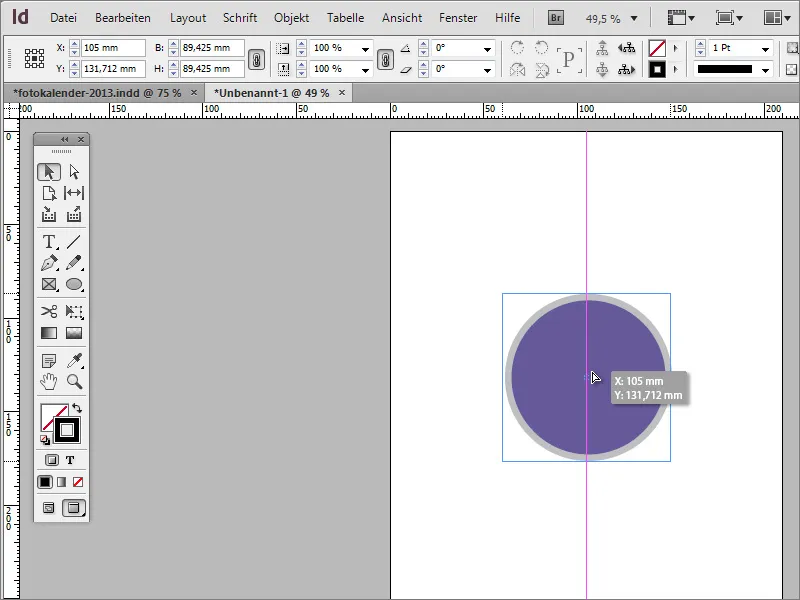Switch to Preview view mode
800x600 pixels.
pyautogui.click(x=74, y=508)
